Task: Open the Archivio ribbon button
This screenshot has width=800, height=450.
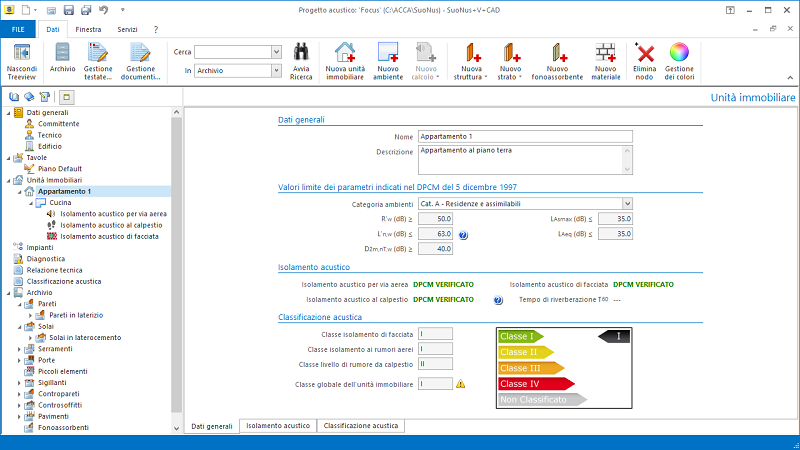Action: tap(62, 58)
